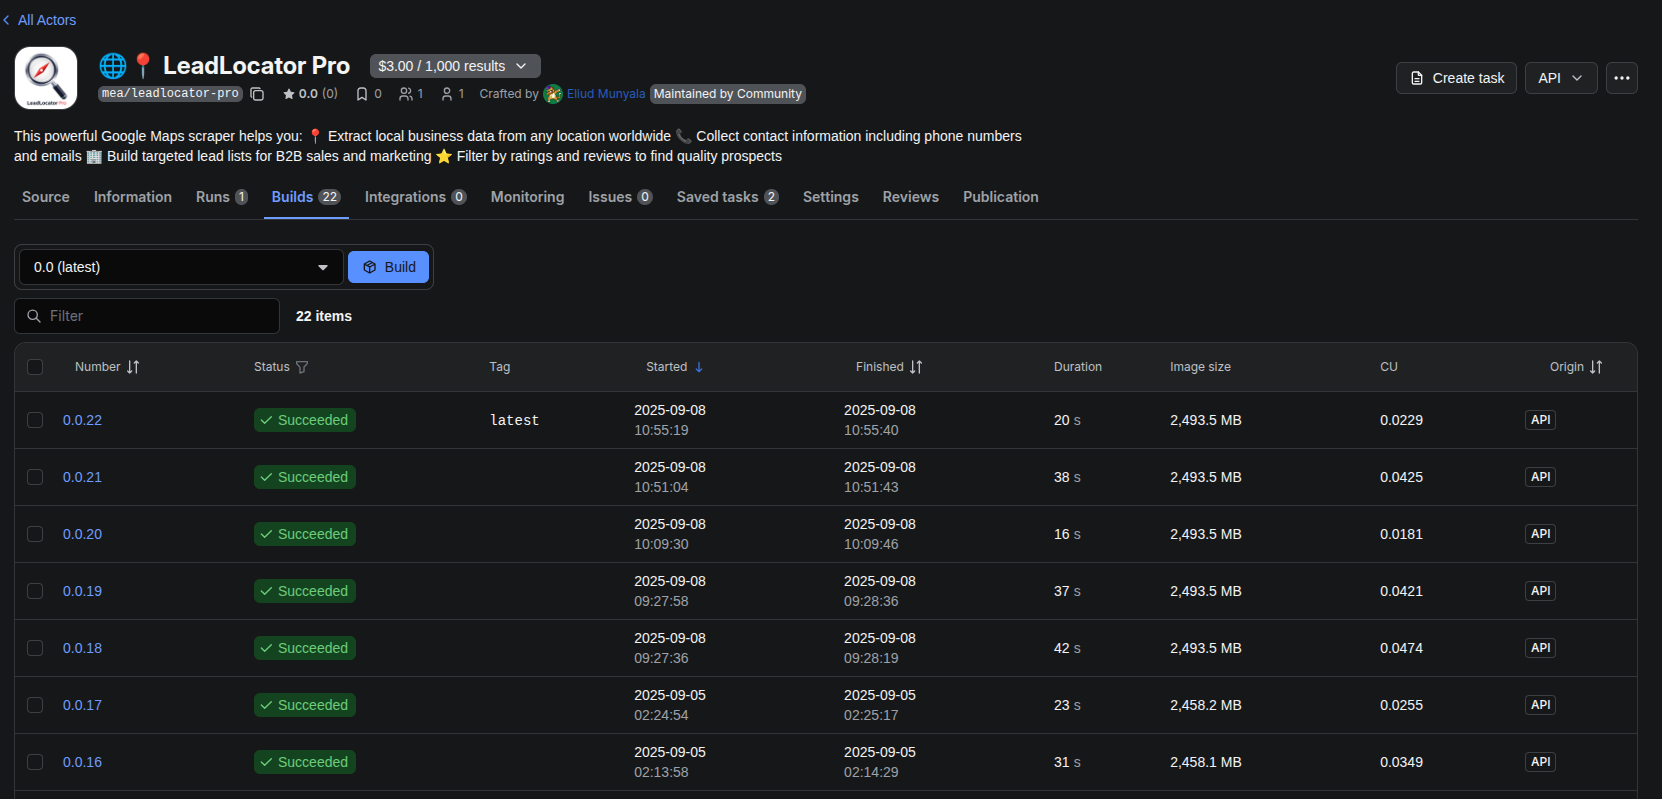Click Succeeded status badge of build 0.0.22
This screenshot has width=1662, height=799.
305,420
